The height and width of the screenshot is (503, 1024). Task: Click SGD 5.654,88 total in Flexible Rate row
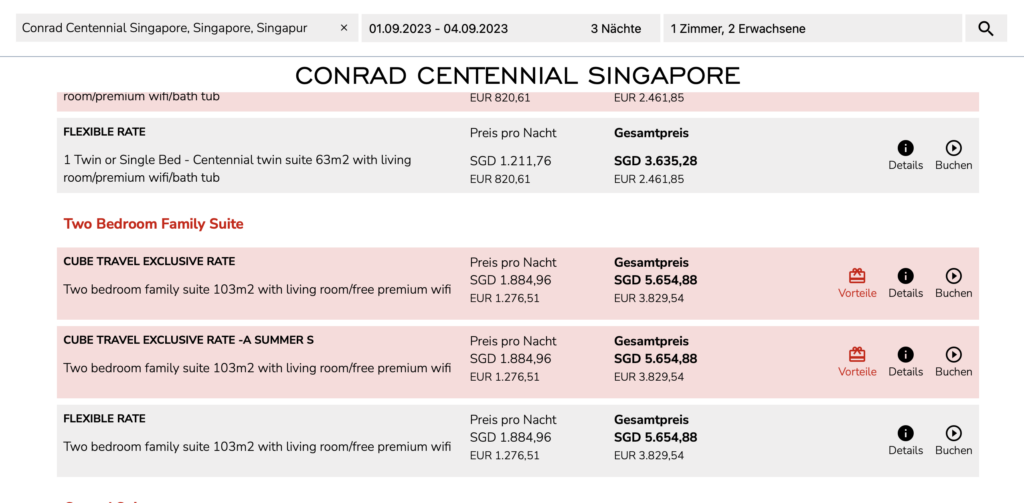[x=655, y=437]
